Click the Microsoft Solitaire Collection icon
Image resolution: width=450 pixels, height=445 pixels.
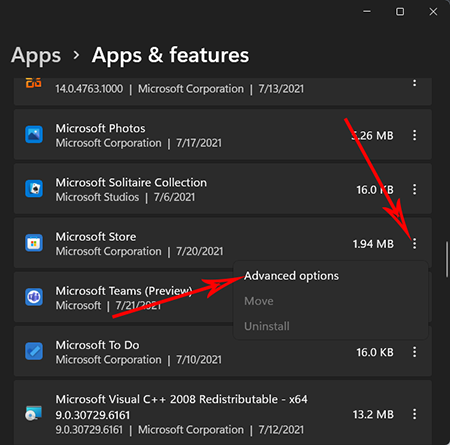34,189
